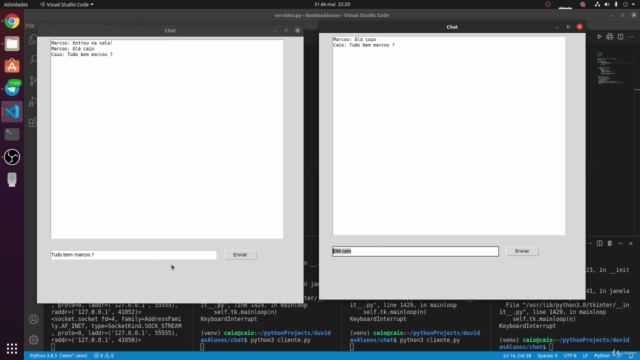The image size is (640, 360).
Task: Open Extensions in VS Code activity bar
Action: coord(33,122)
